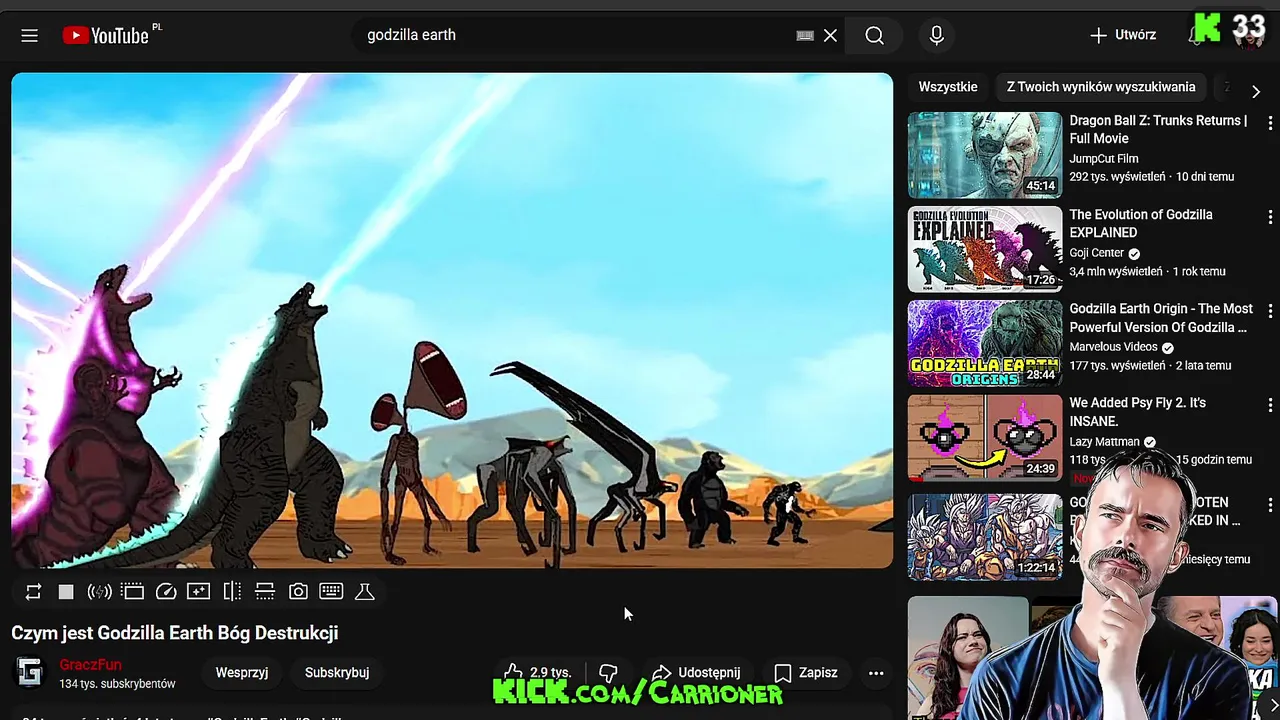Open Dragon Ball Z Trunks Returns thumbnail

[985, 155]
